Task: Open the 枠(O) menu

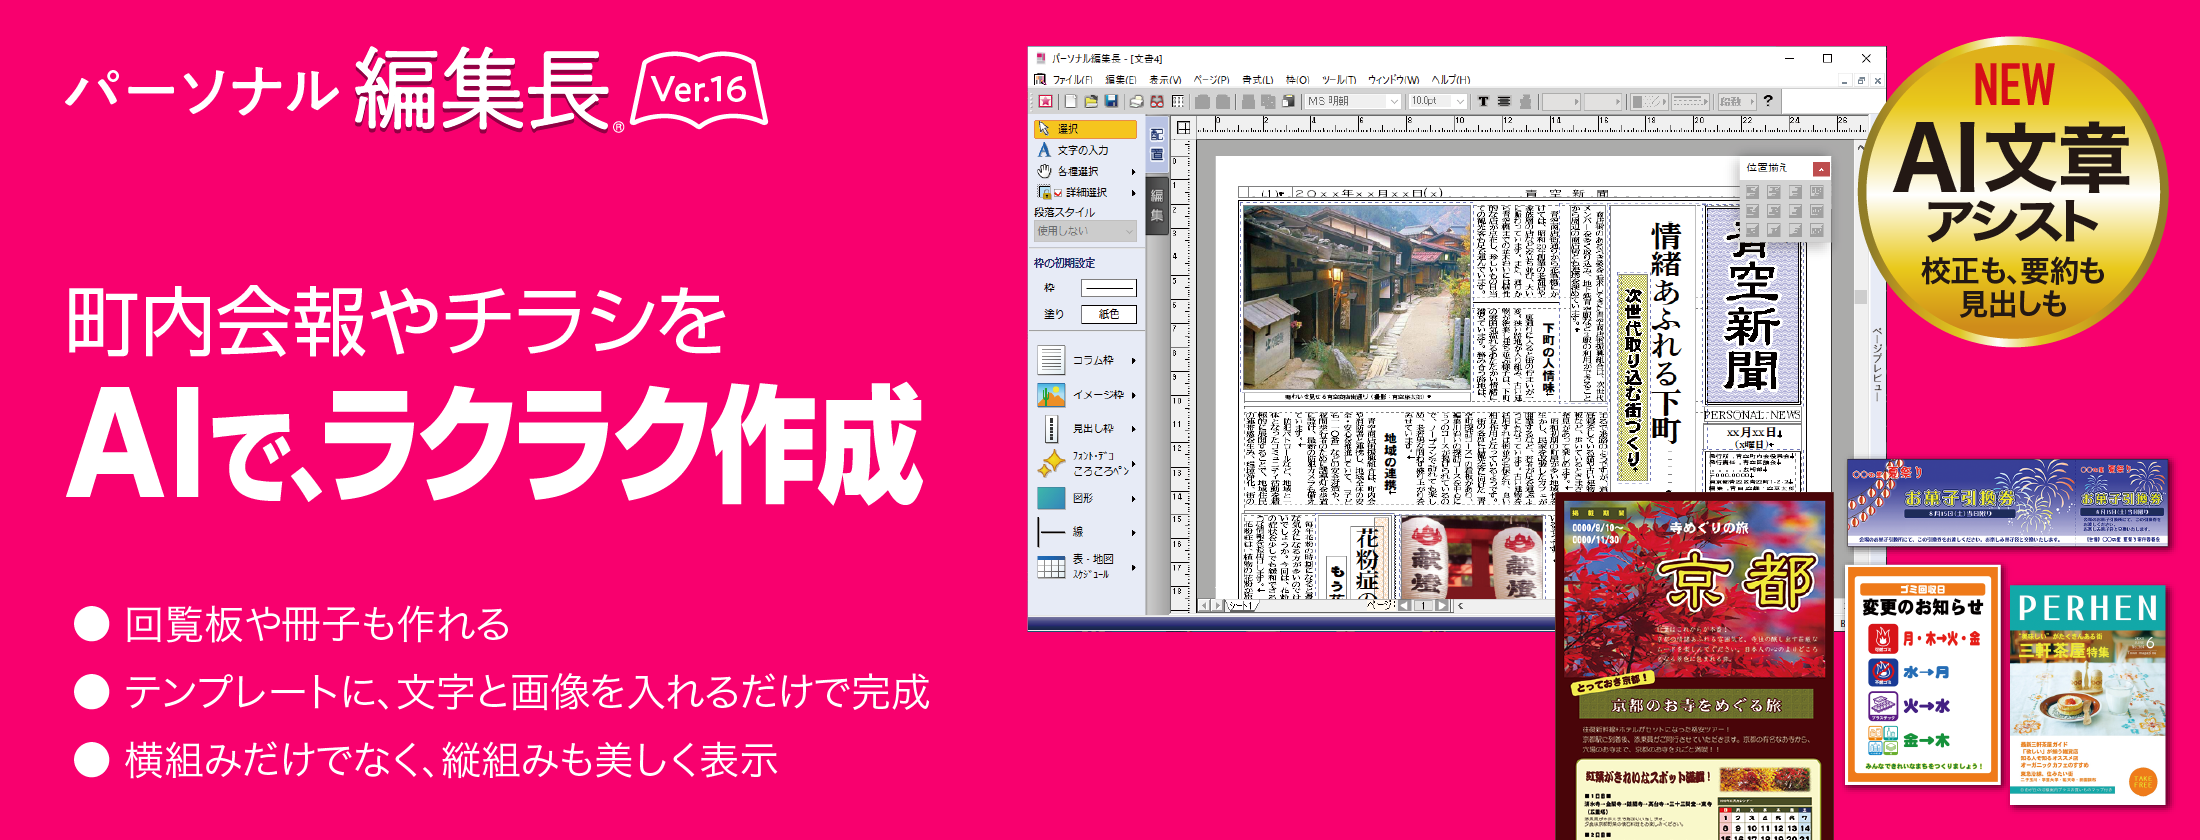Action: pyautogui.click(x=1297, y=80)
